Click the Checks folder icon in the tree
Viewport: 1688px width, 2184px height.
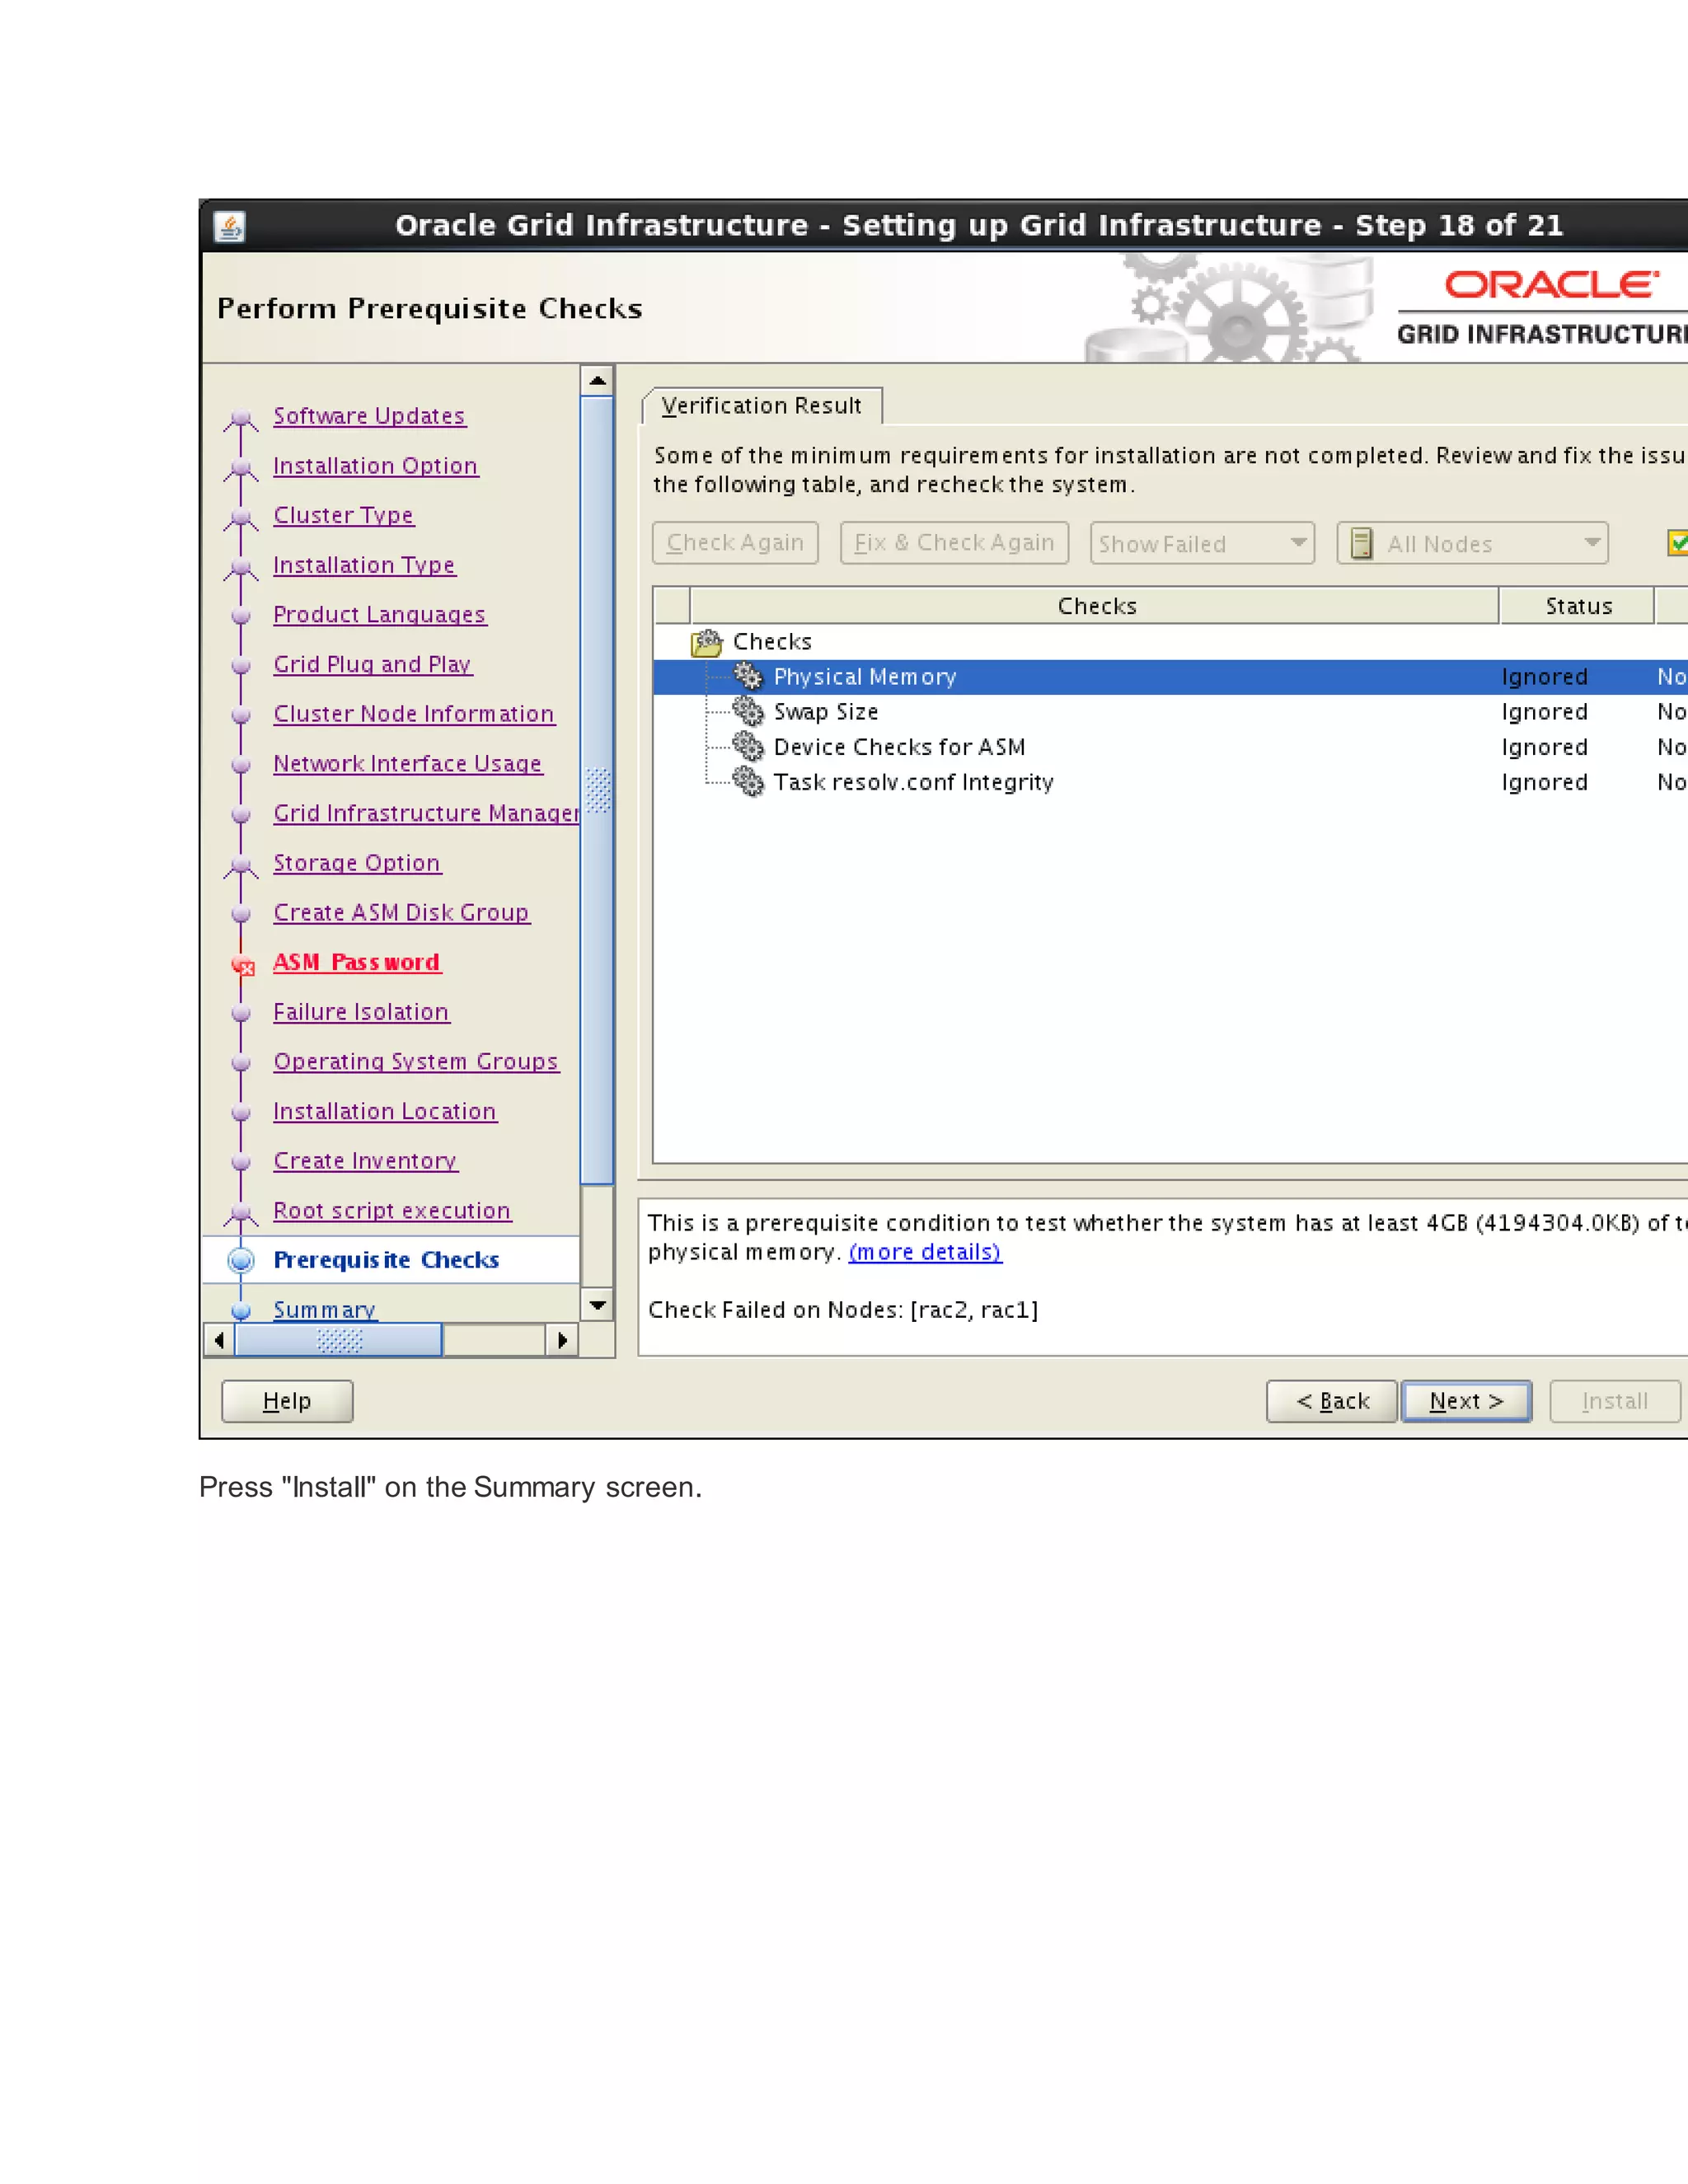(x=707, y=642)
